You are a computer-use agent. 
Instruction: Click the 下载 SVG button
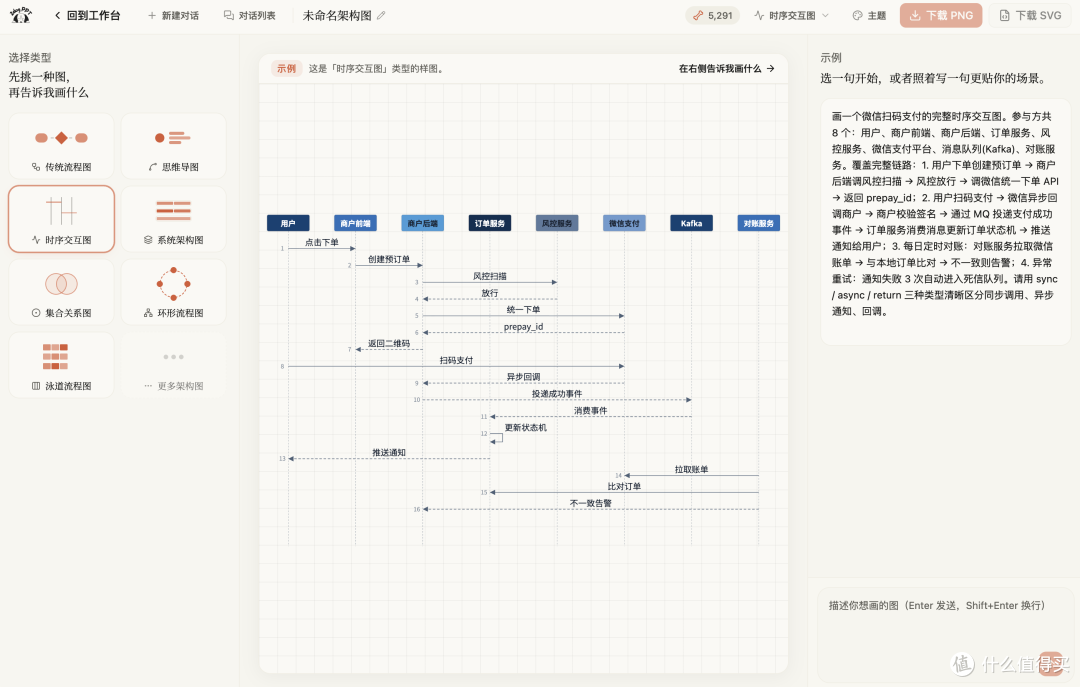(1030, 15)
